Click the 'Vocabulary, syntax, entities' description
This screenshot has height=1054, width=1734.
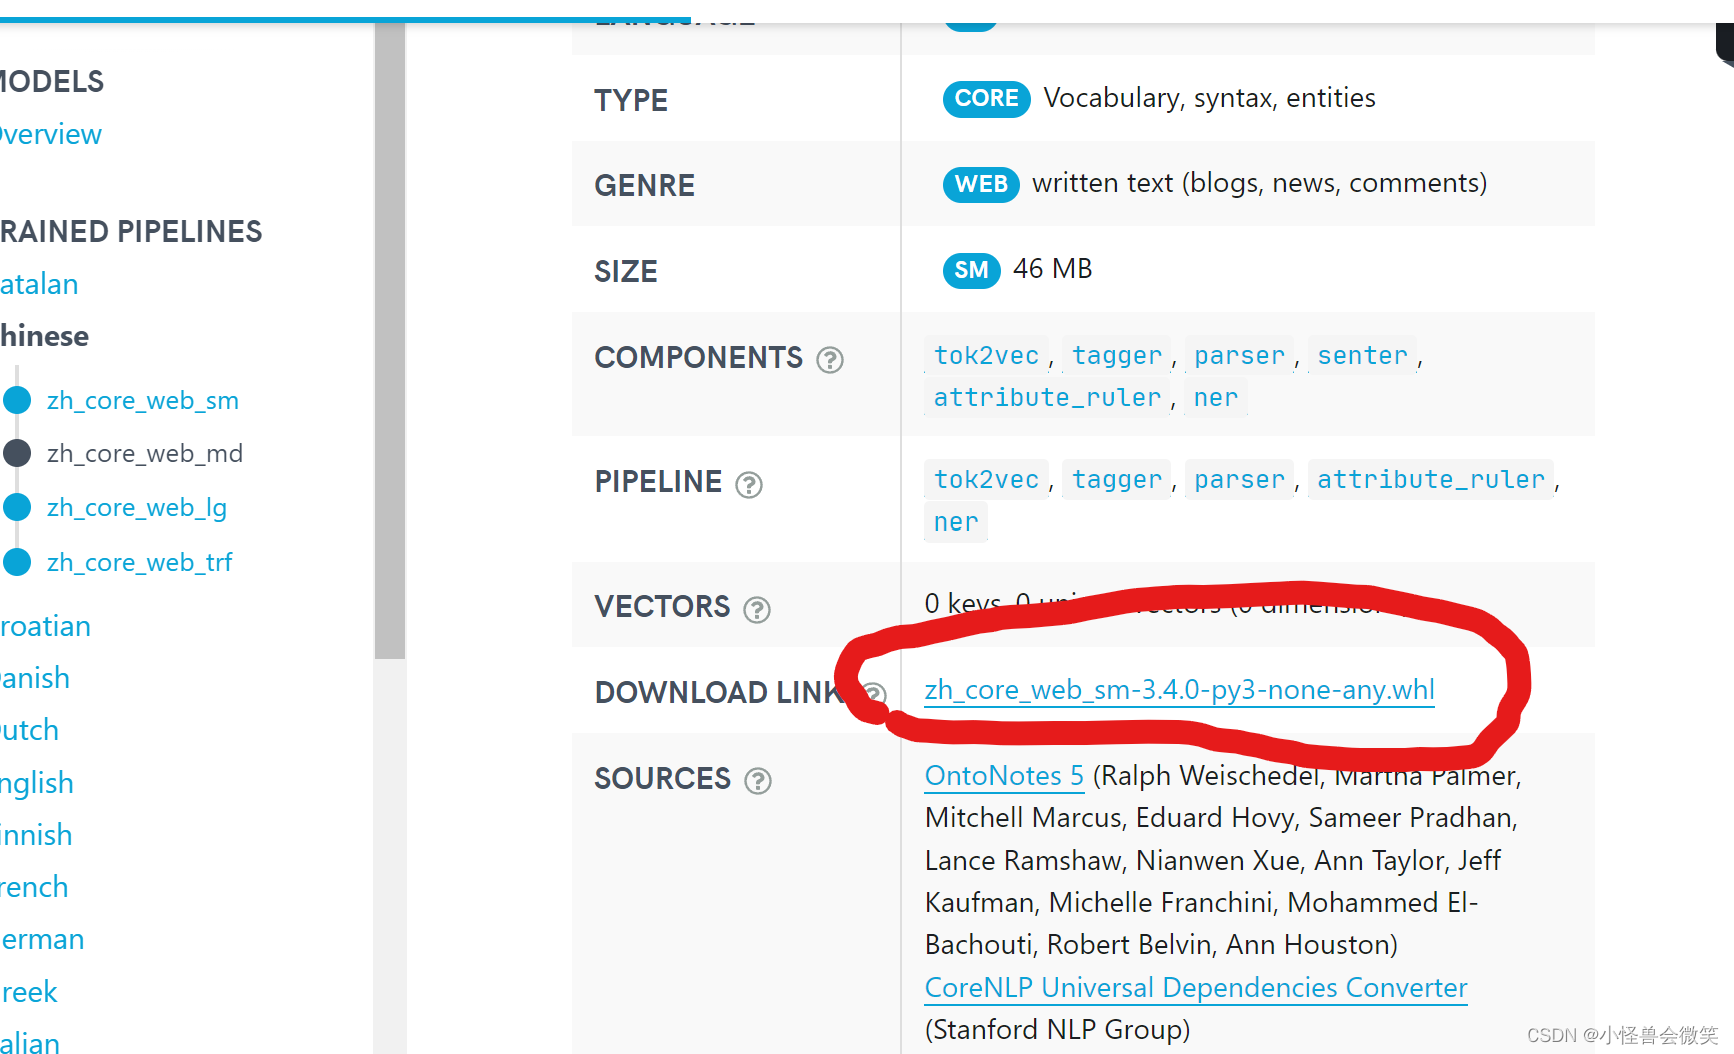pos(1210,98)
